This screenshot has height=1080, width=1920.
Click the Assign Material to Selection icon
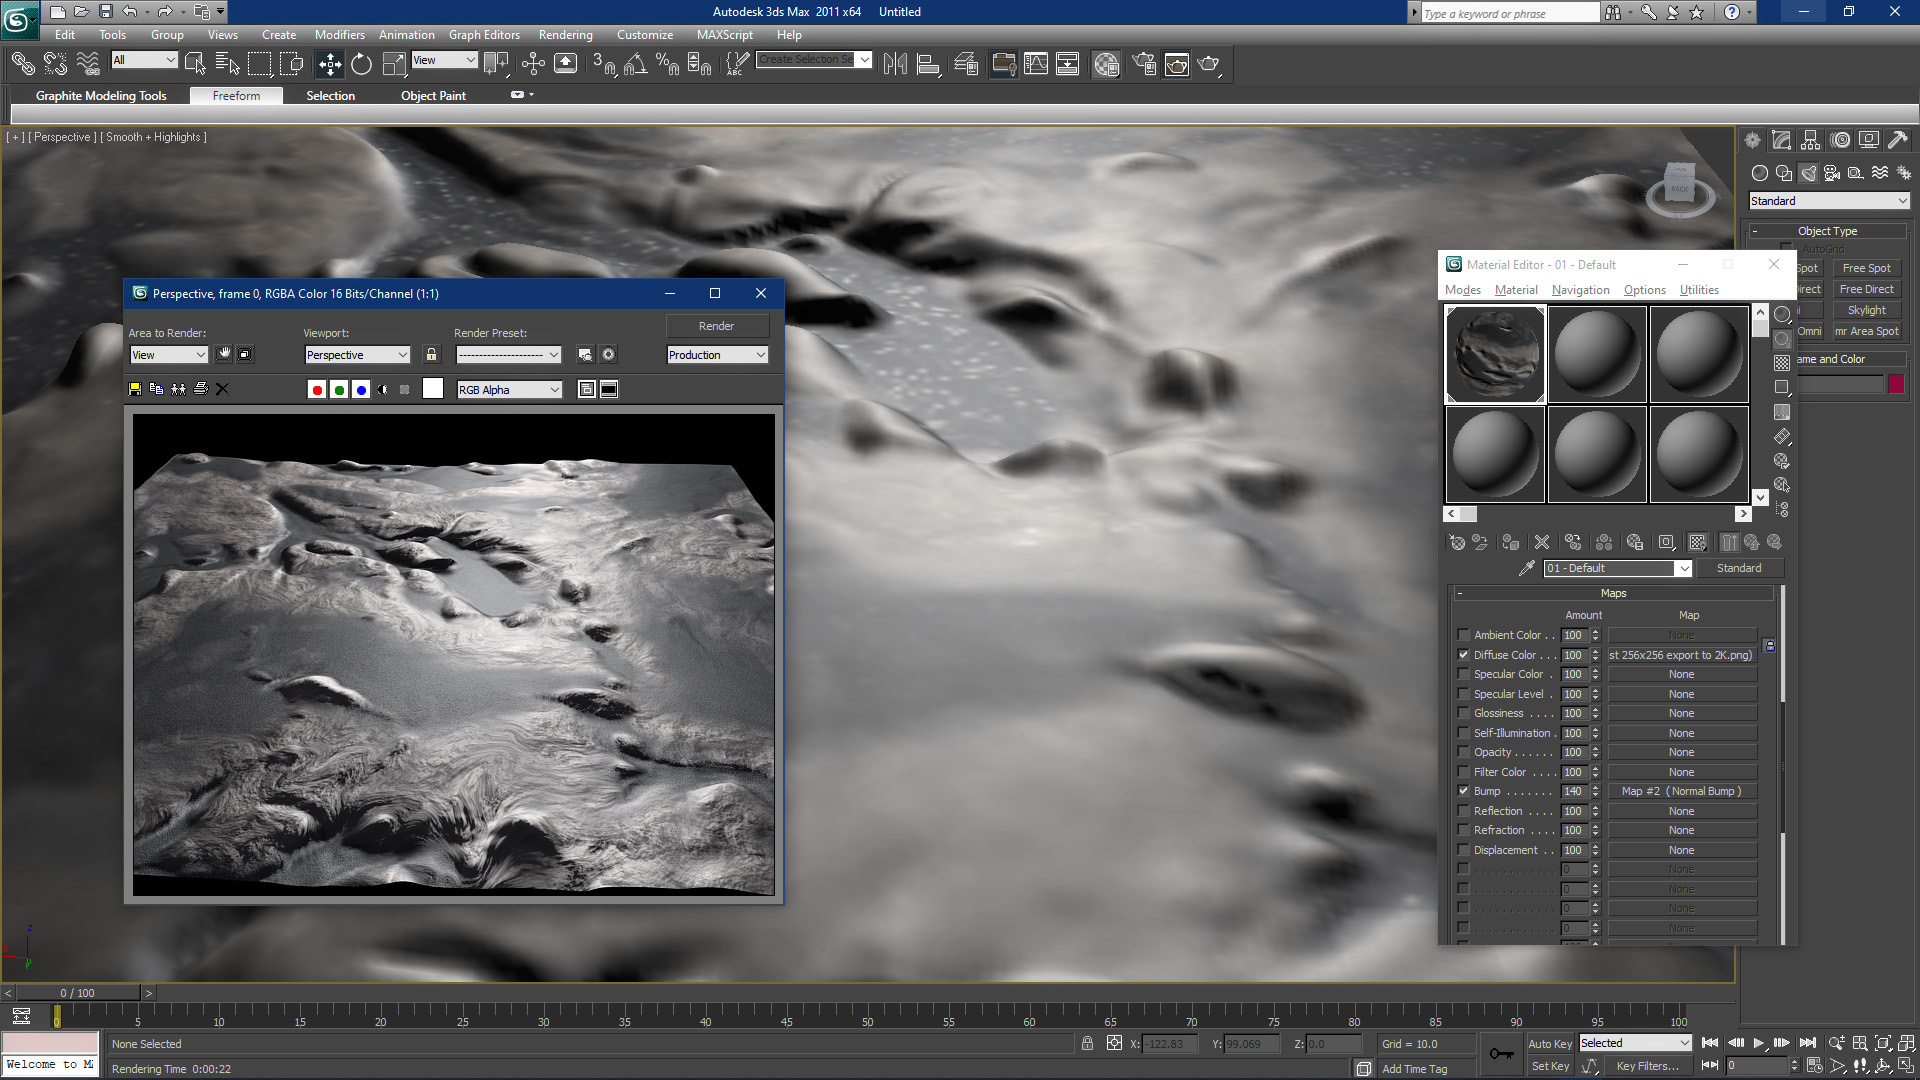point(1510,542)
